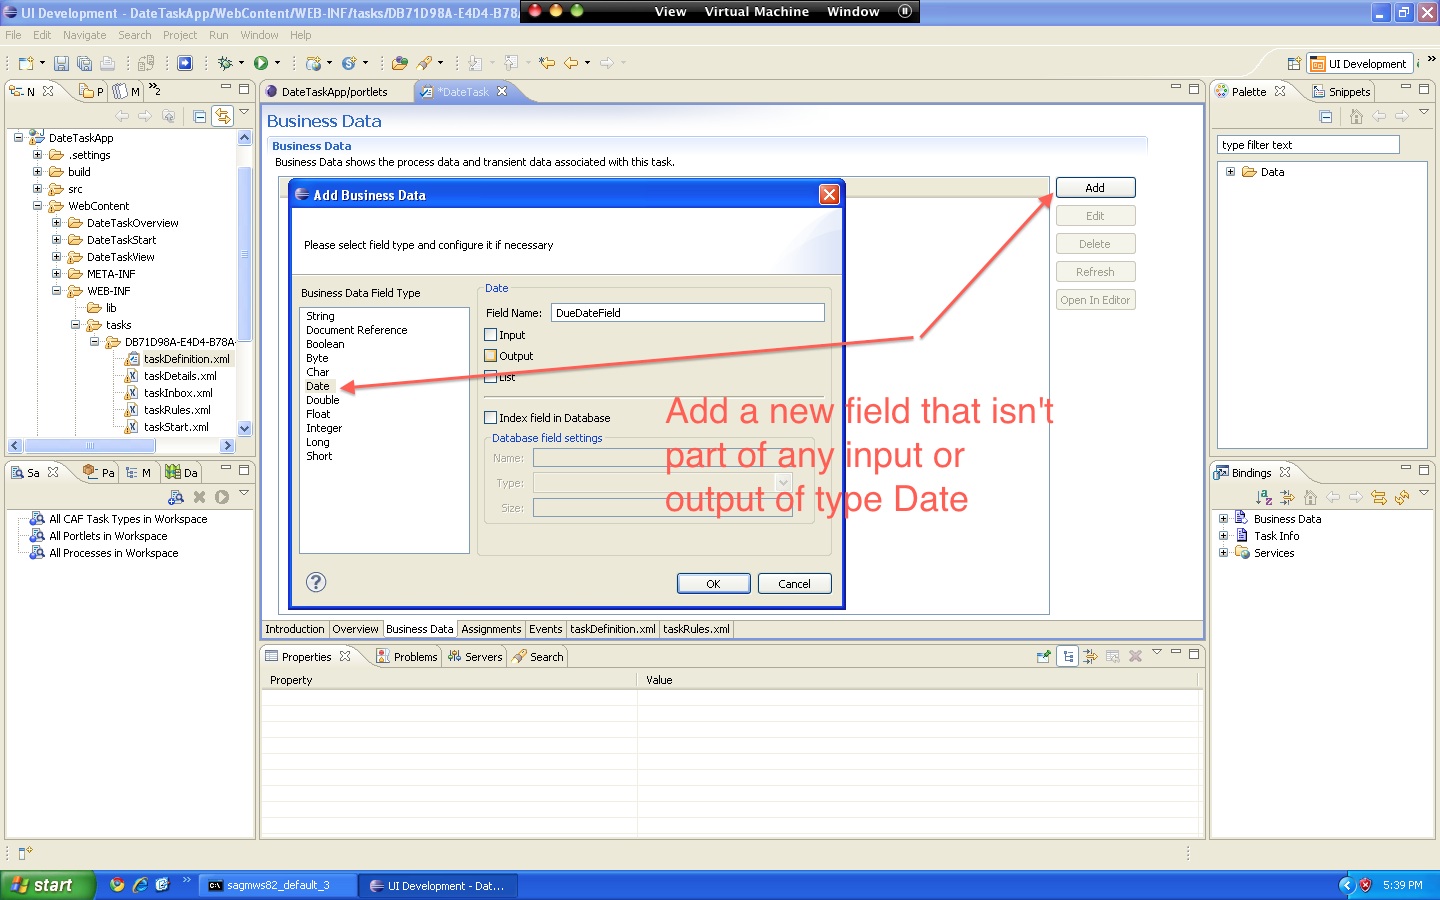The image size is (1440, 900).
Task: Open the File menu
Action: [13, 35]
